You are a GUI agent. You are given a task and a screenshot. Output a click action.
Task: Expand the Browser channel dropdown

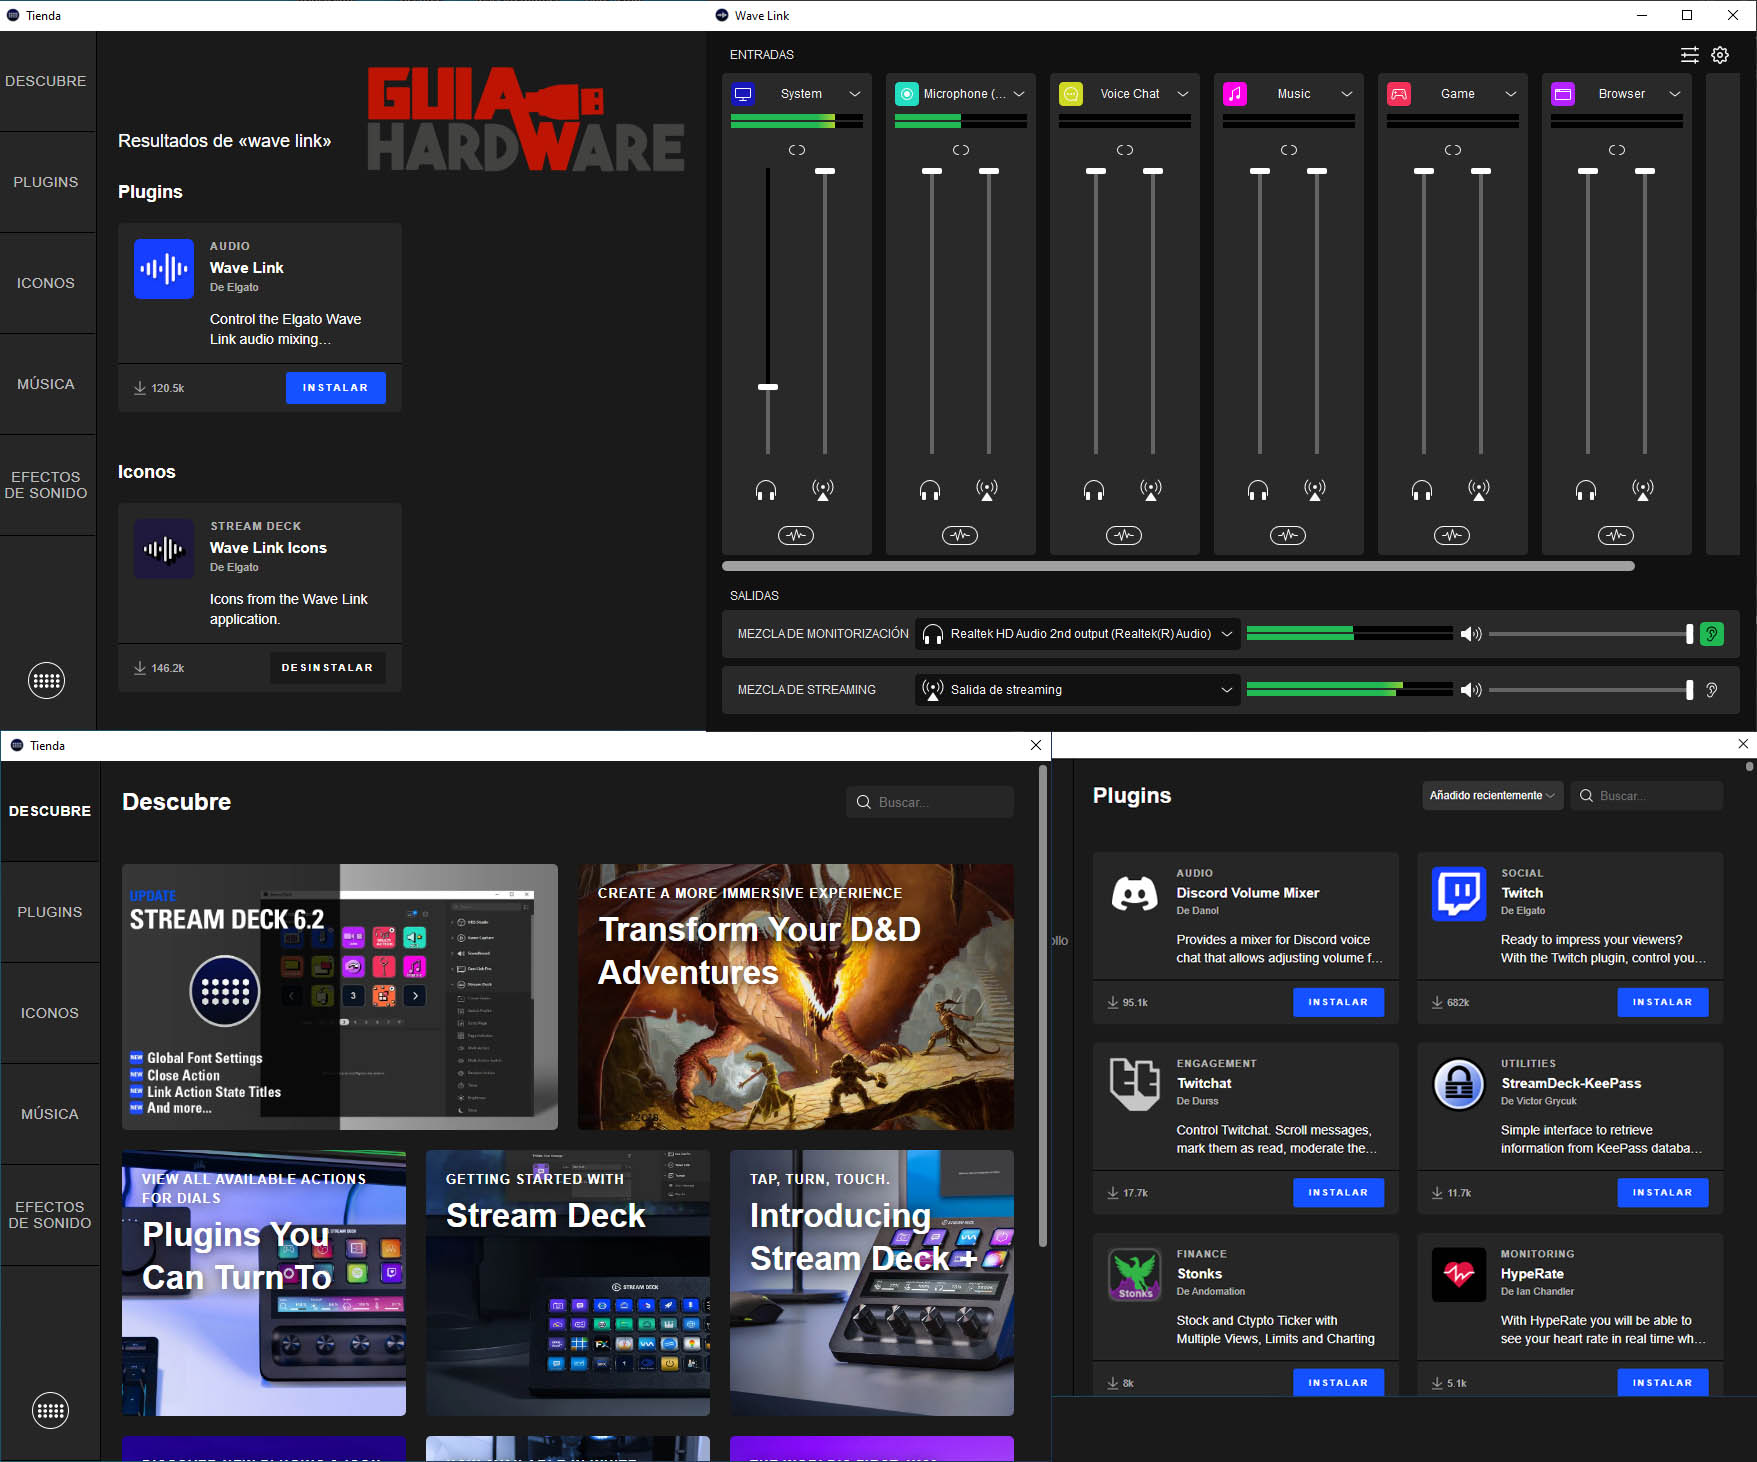(1675, 94)
